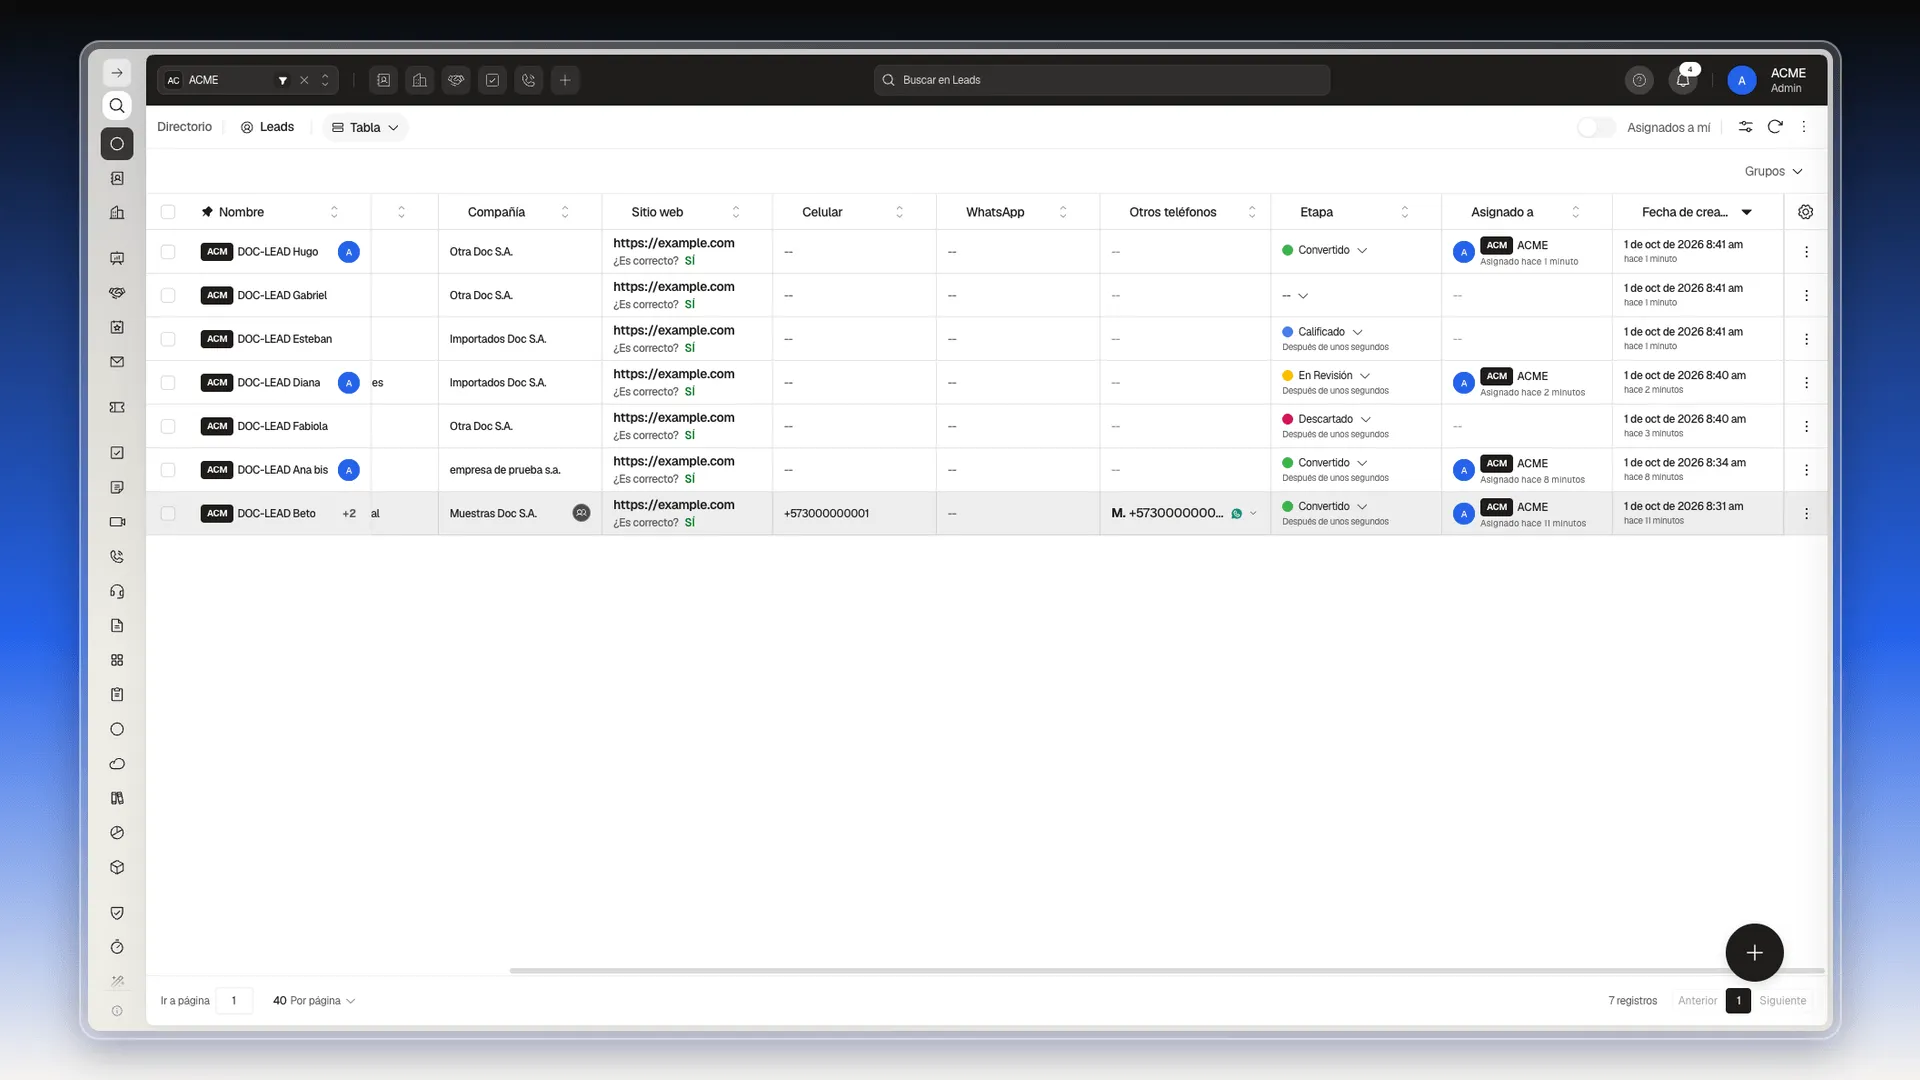This screenshot has height=1080, width=1920.
Task: Open the filter sliders icon
Action: (1745, 127)
